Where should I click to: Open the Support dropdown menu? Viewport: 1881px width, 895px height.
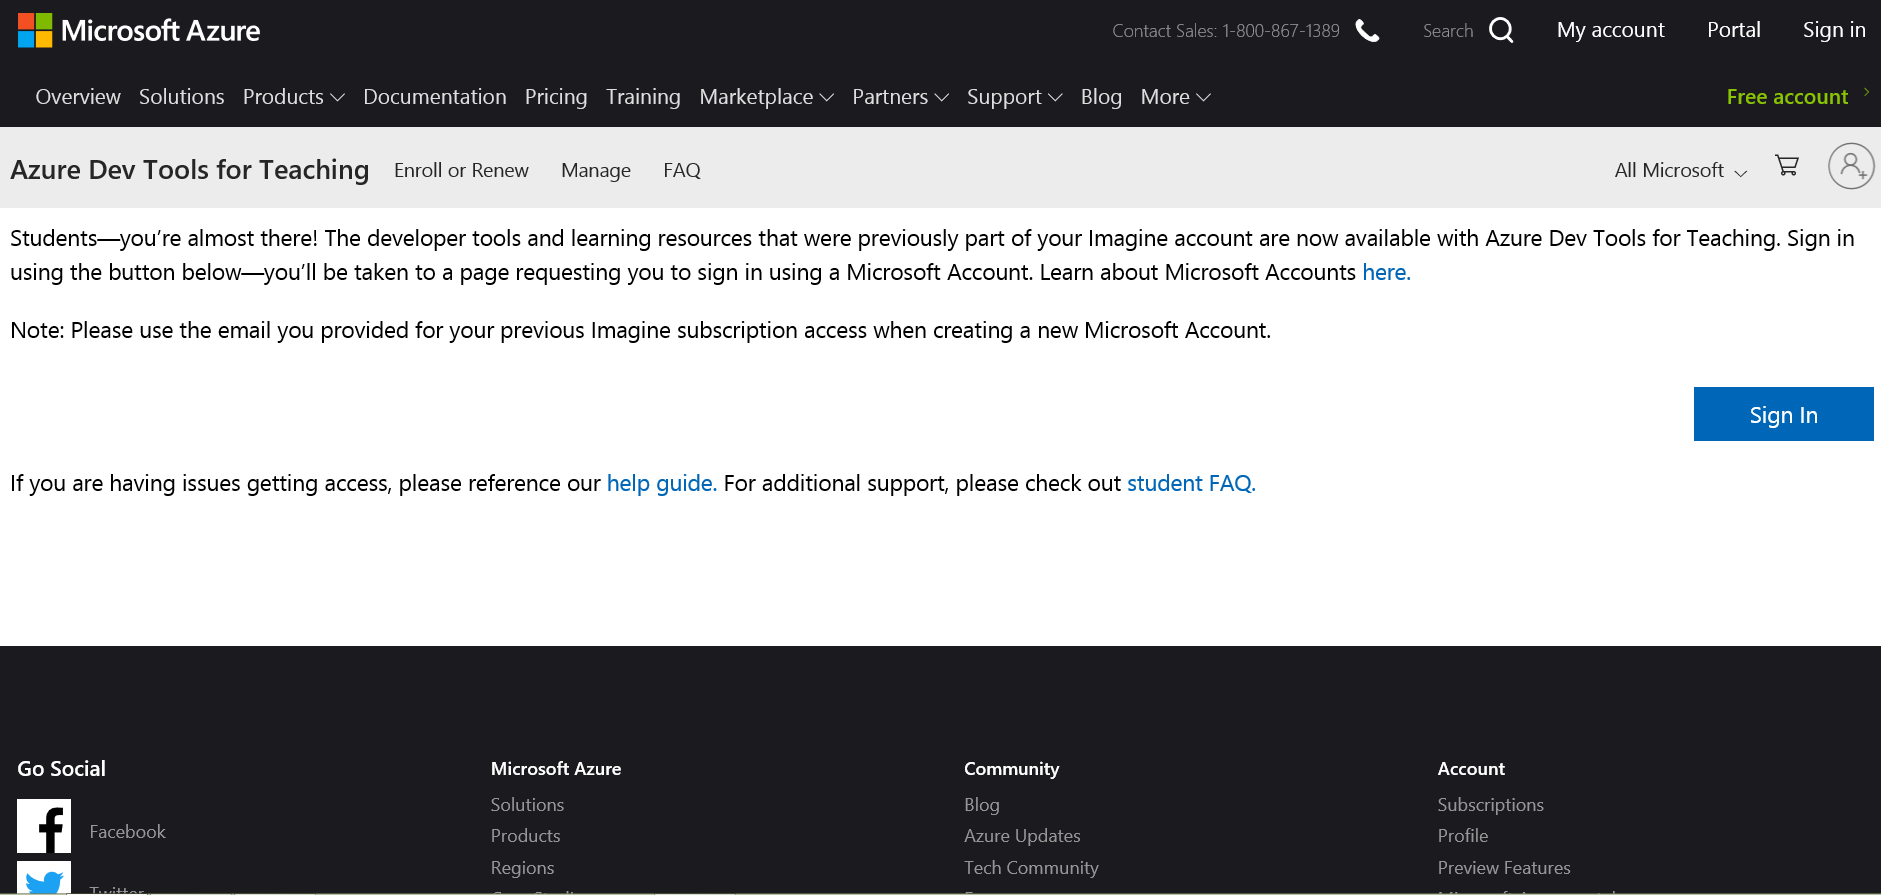click(1014, 97)
